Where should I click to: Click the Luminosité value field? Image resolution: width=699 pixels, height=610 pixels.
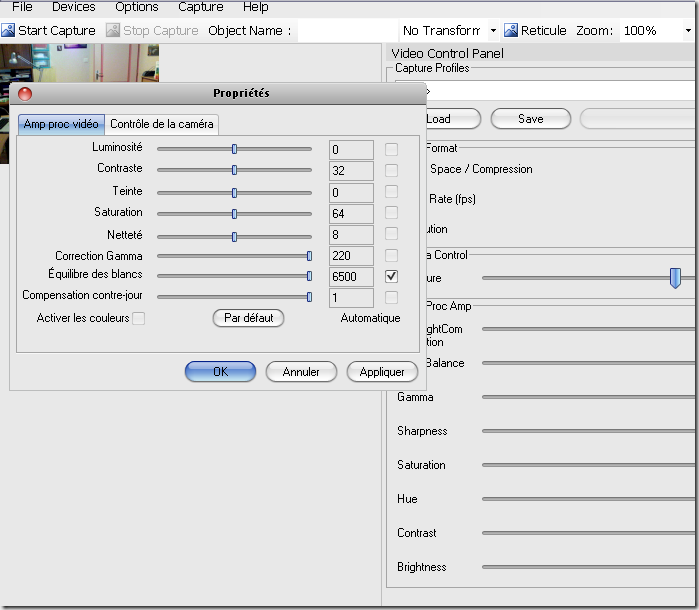tap(351, 149)
